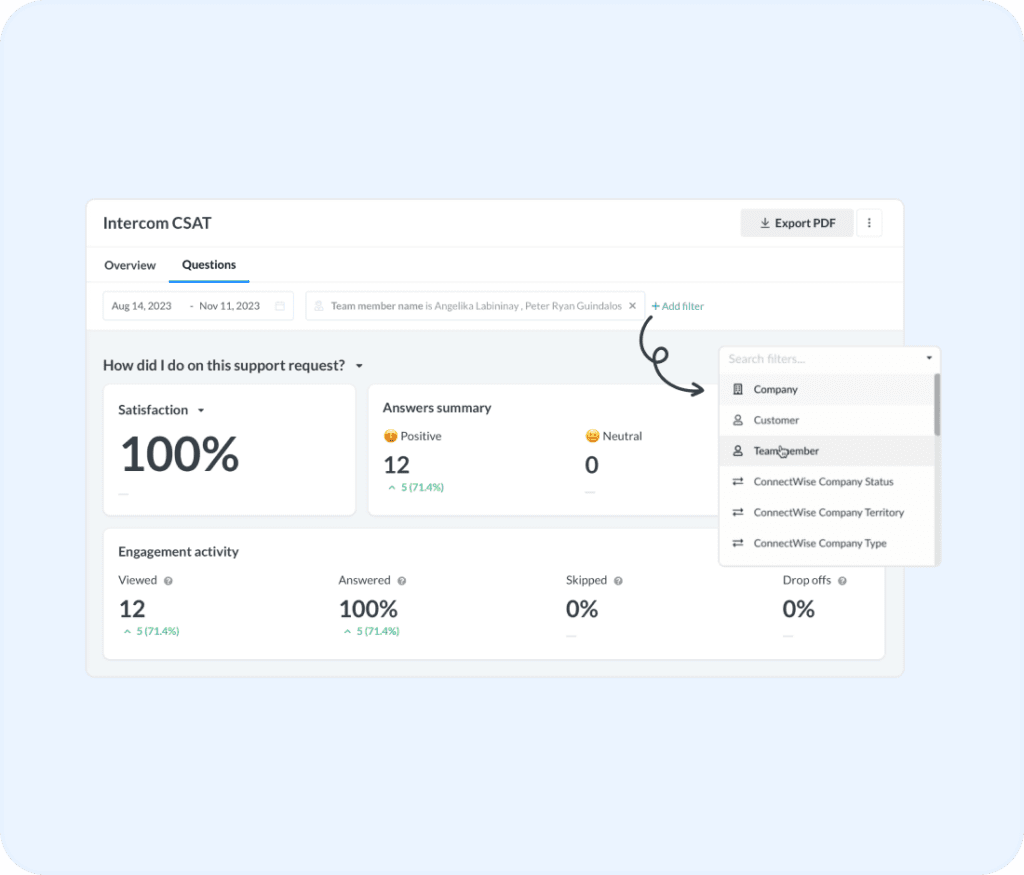Click the Export PDF button

pos(797,222)
